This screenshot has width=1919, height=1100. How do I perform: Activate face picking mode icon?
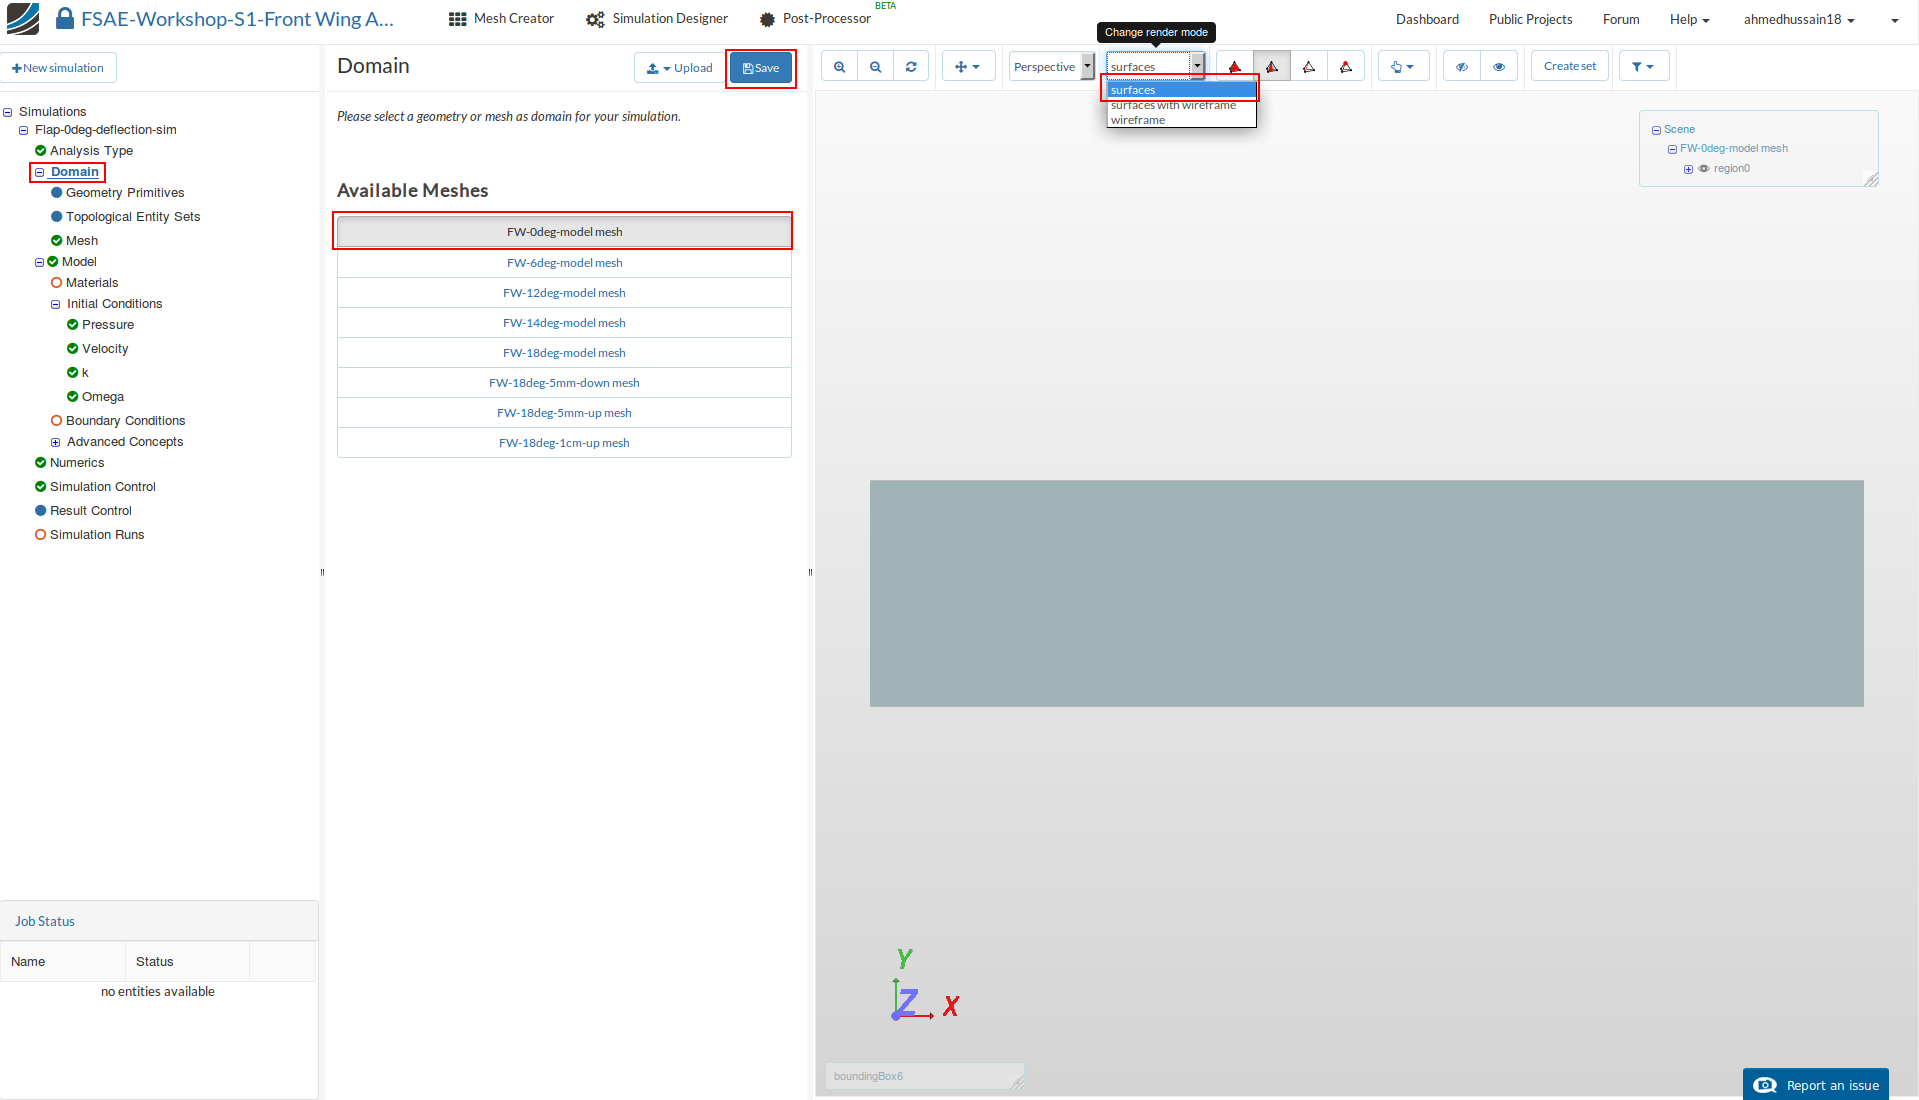[x=1272, y=67]
